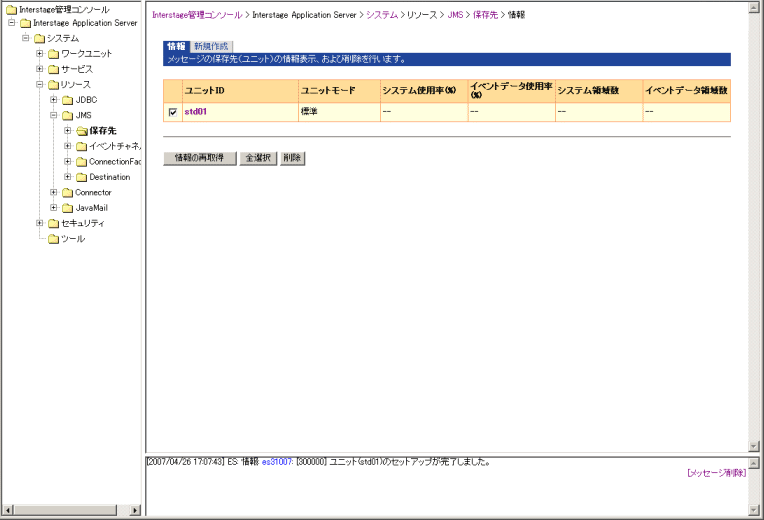Click the イベントチャネル folder icon
Viewport: 764px width, 520px height.
pyautogui.click(x=82, y=146)
